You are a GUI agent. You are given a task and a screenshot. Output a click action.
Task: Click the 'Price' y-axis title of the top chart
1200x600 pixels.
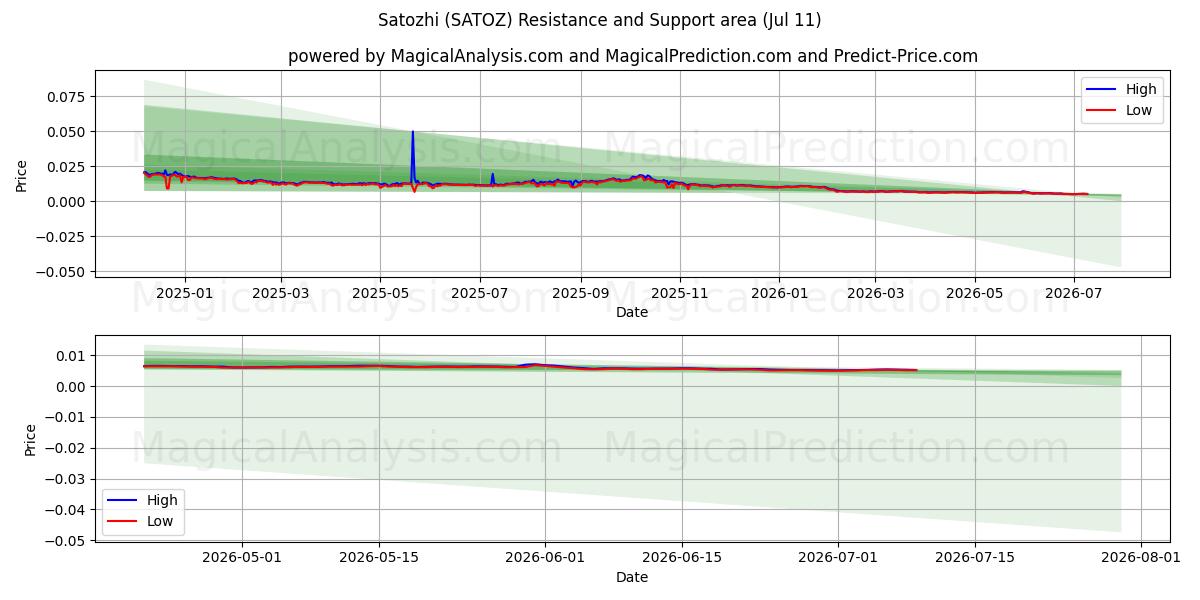click(x=22, y=175)
